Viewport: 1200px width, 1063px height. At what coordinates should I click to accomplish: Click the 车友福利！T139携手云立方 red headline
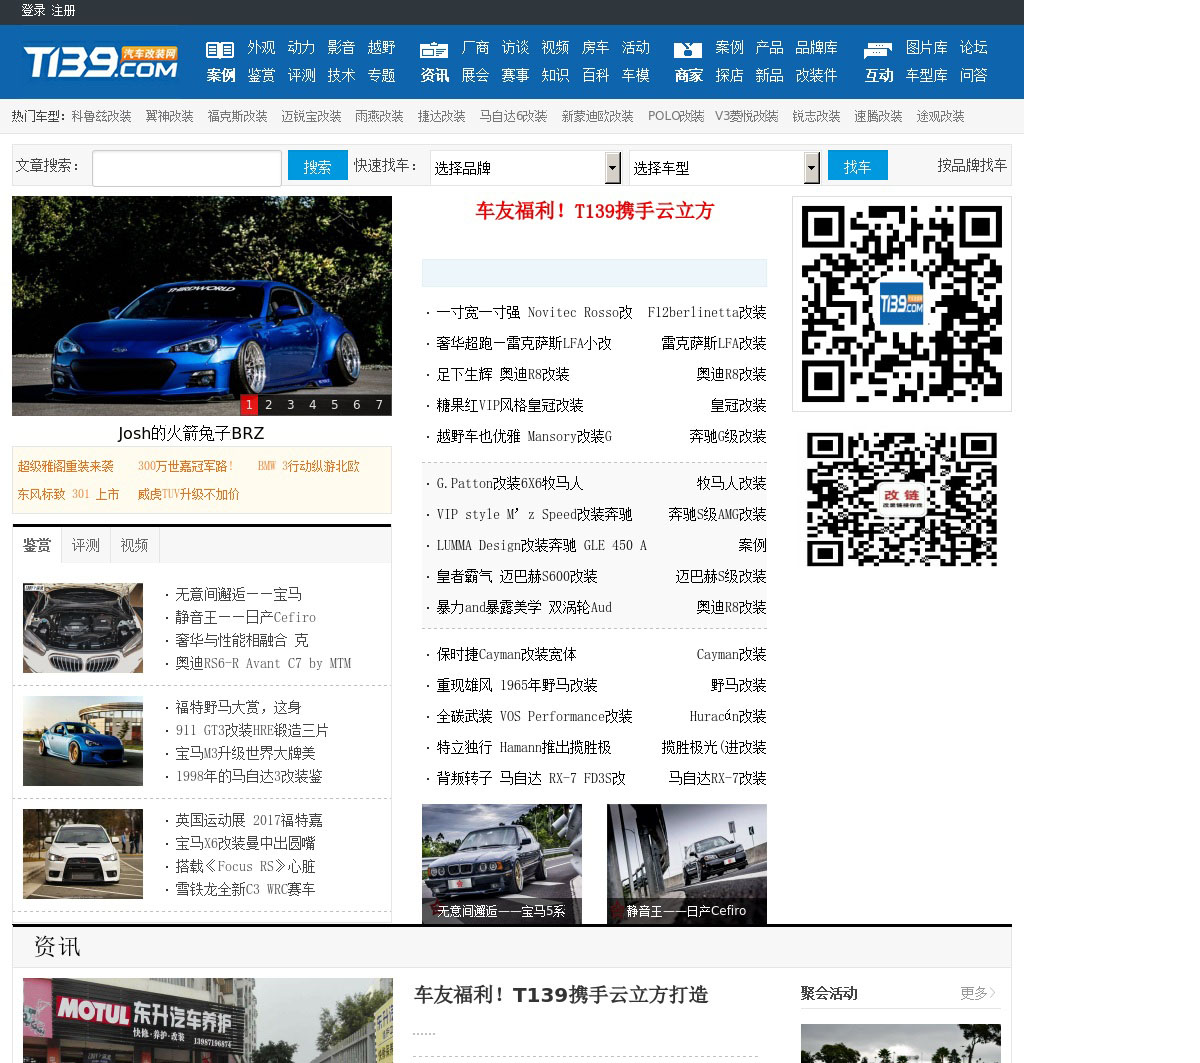click(x=595, y=211)
